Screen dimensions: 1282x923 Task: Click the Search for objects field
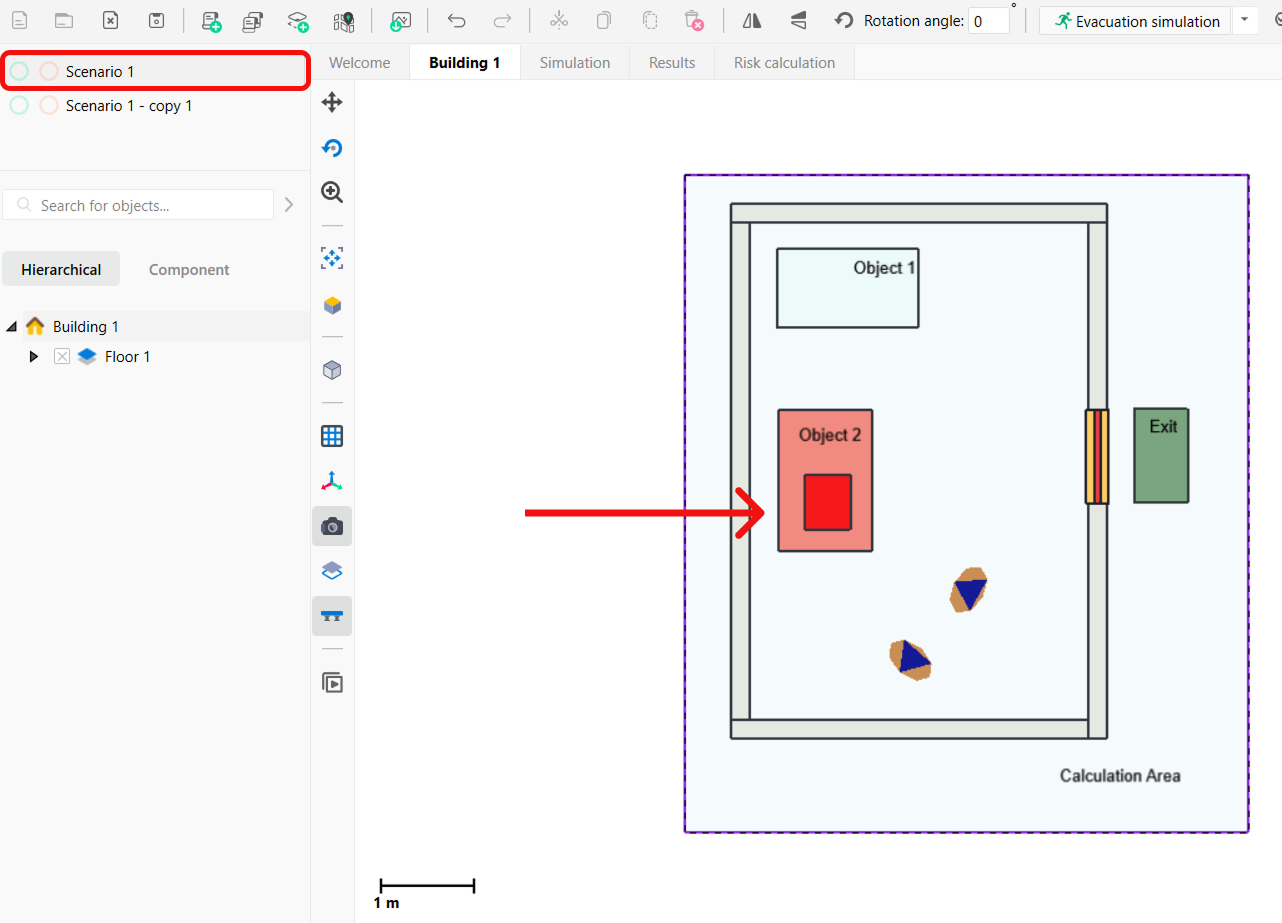[x=150, y=205]
